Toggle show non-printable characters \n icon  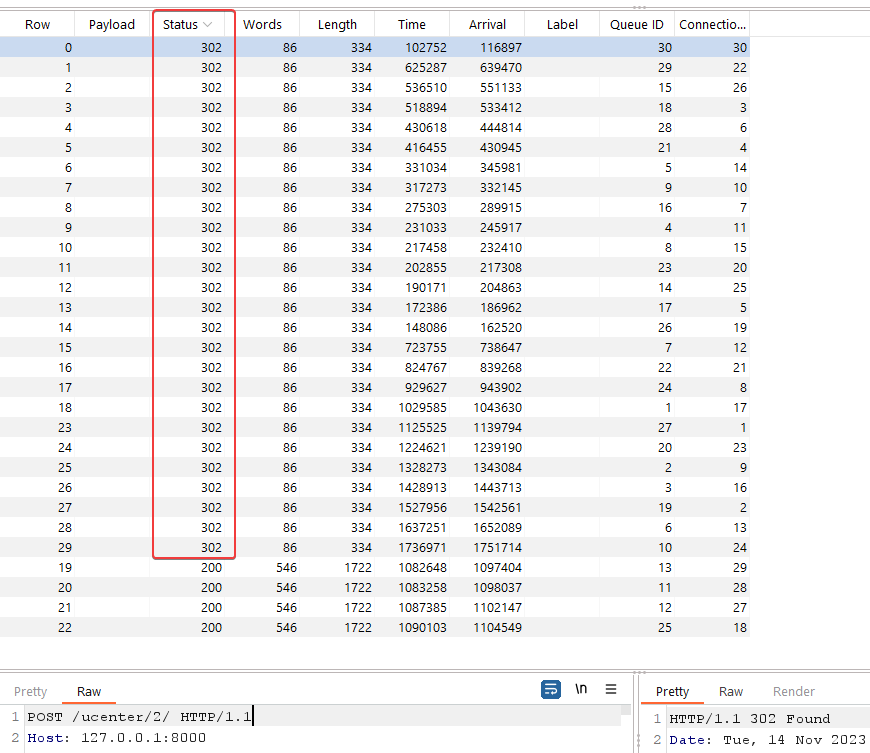(x=581, y=689)
